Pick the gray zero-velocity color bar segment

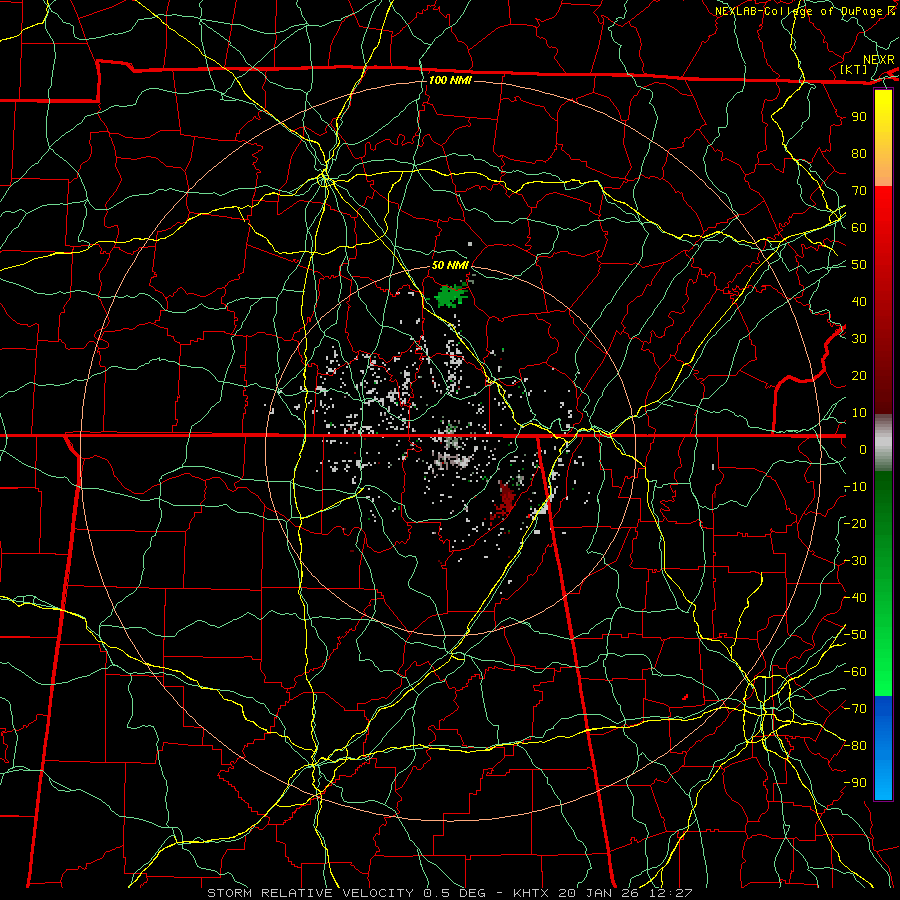pyautogui.click(x=883, y=442)
